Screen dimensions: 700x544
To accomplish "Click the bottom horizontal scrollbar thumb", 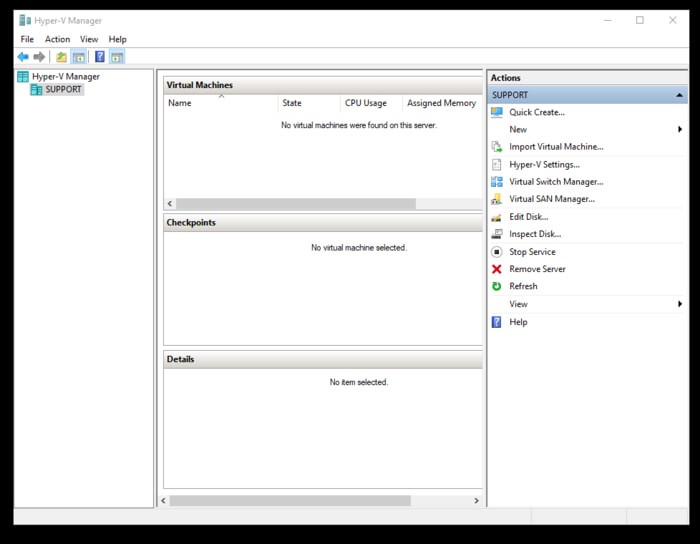I will pyautogui.click(x=290, y=501).
